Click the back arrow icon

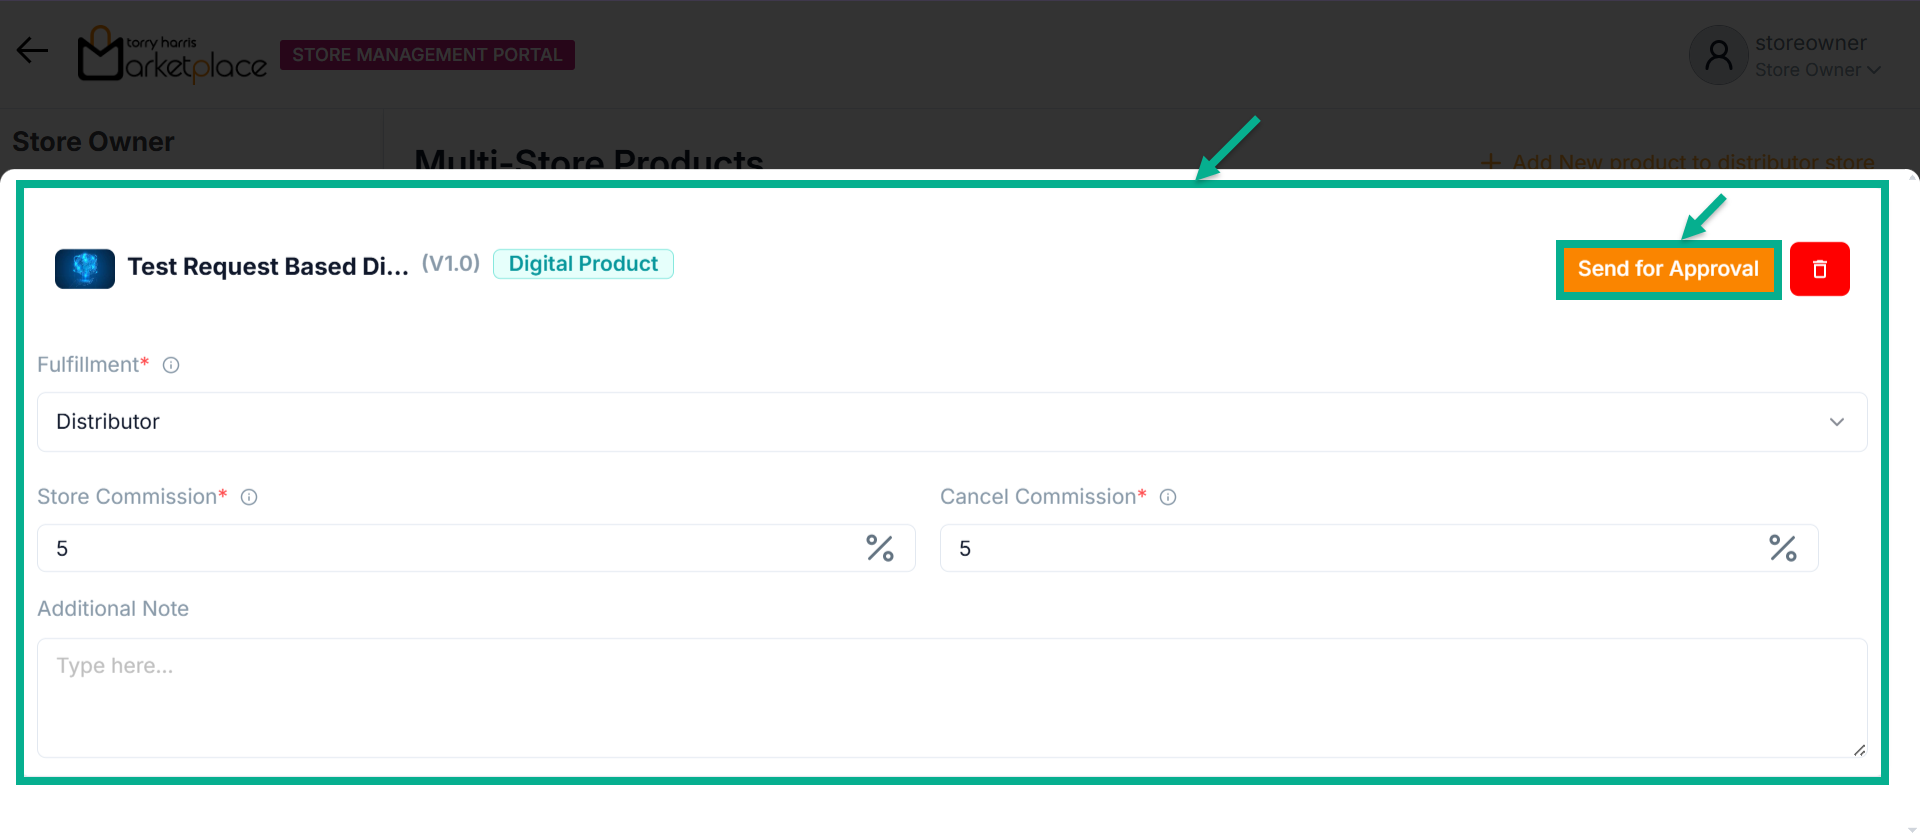click(32, 51)
